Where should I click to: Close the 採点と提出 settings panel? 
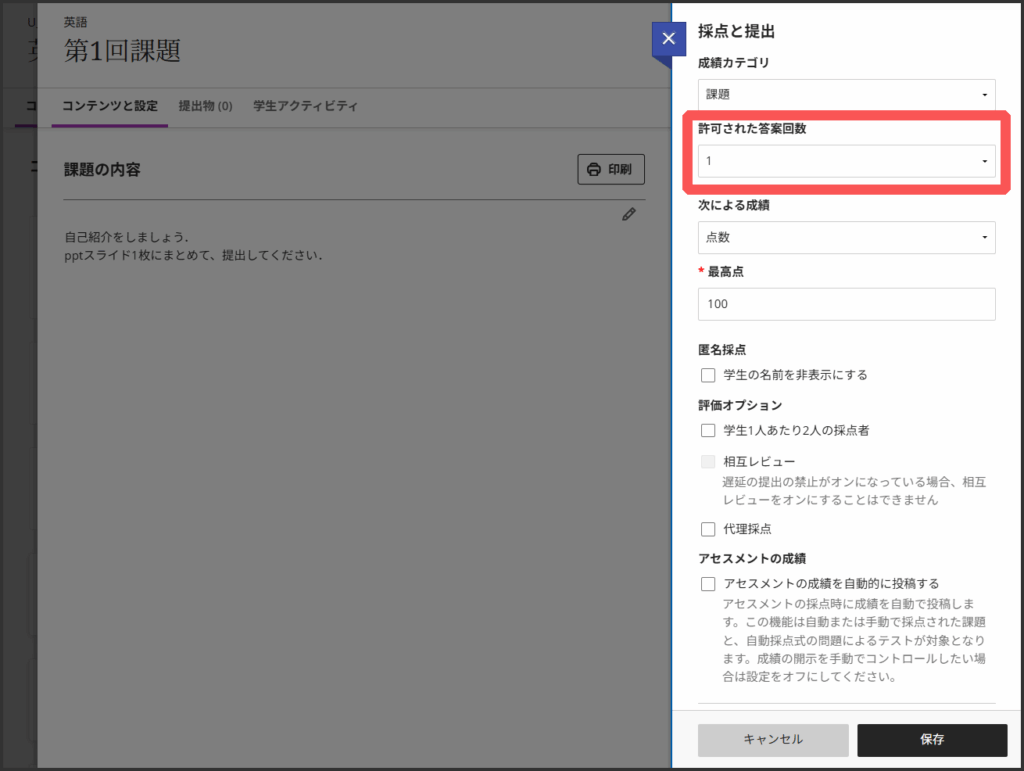coord(668,39)
